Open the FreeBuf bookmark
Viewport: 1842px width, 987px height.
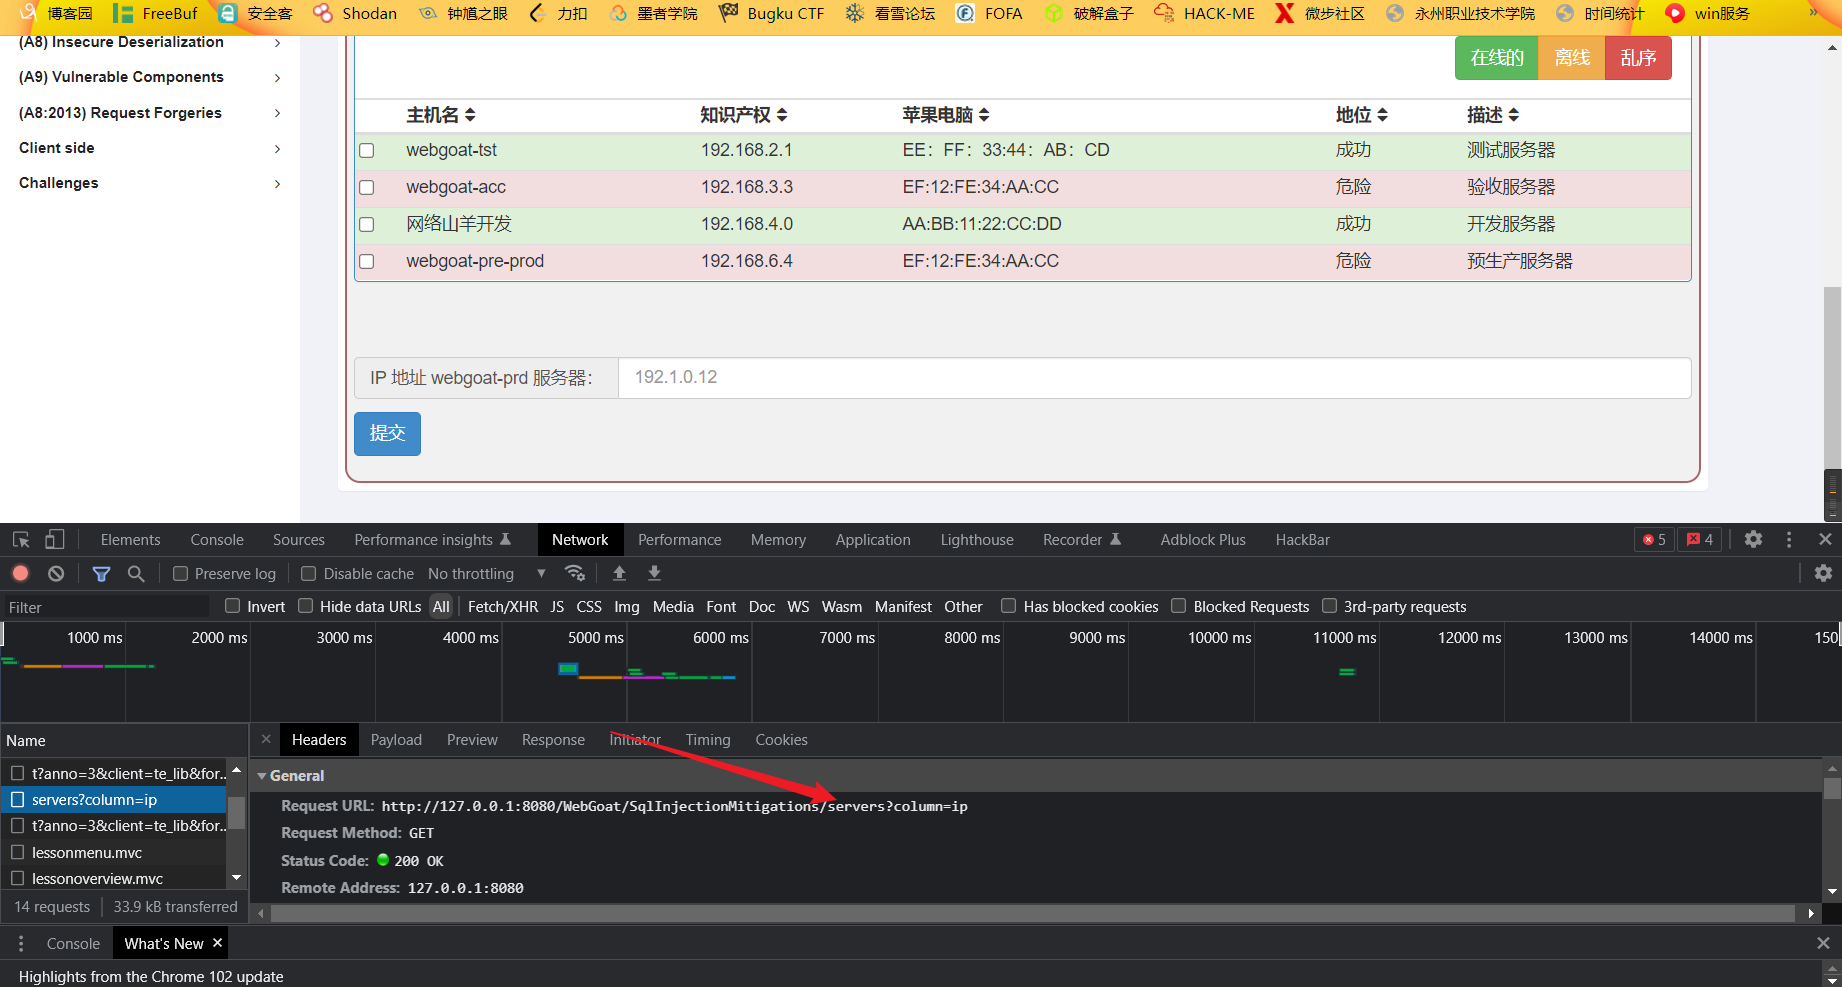pos(155,14)
